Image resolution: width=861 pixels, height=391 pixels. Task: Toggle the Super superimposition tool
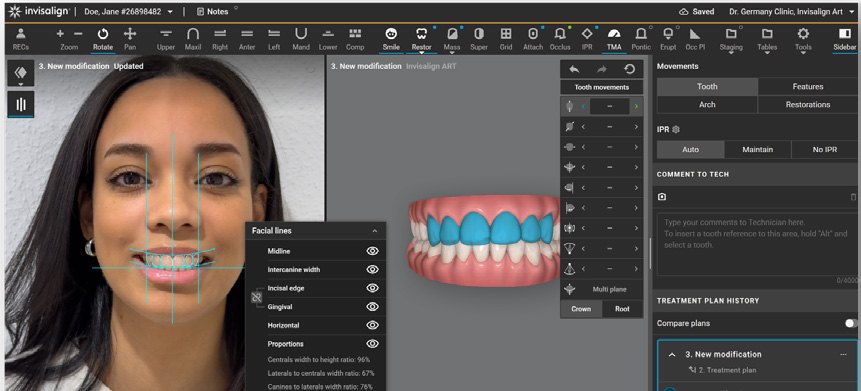coord(479,39)
